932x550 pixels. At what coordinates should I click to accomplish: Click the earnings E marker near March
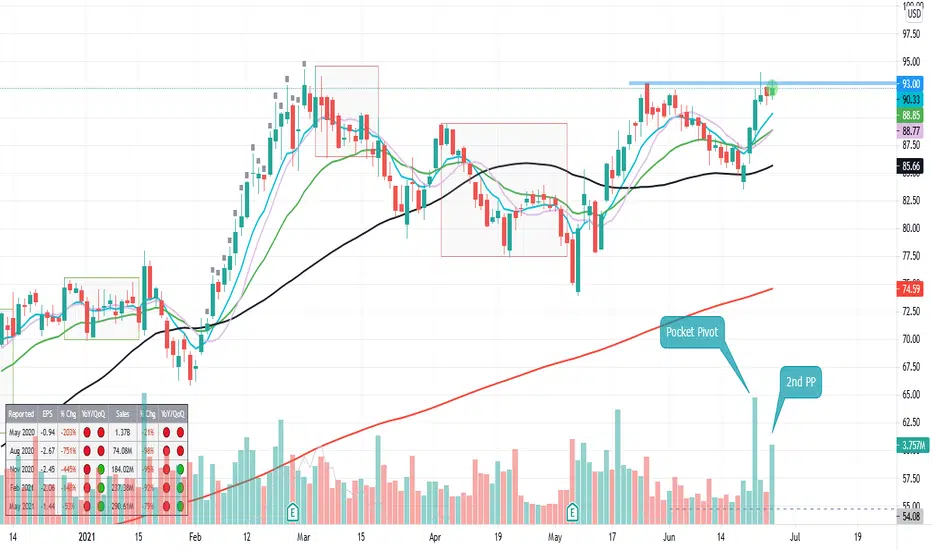click(292, 511)
